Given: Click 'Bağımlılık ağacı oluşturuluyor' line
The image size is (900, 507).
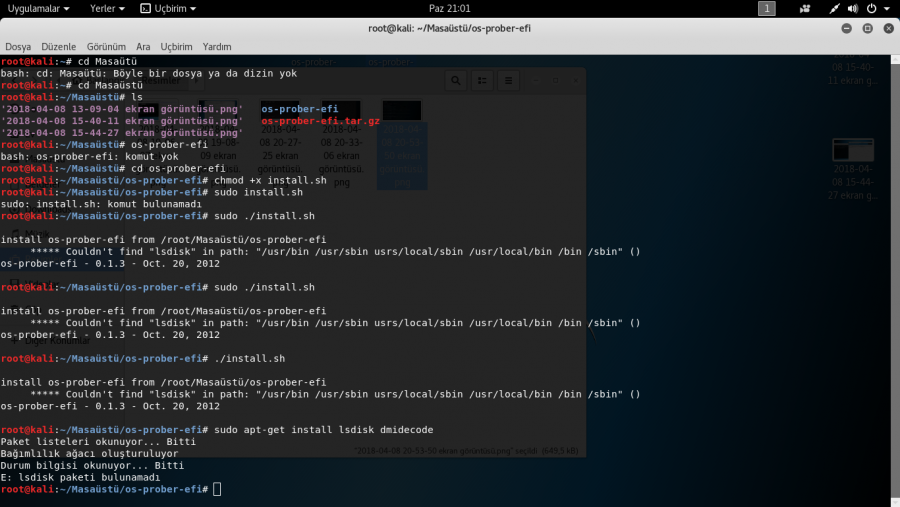Looking at the screenshot, I should pos(89,454).
